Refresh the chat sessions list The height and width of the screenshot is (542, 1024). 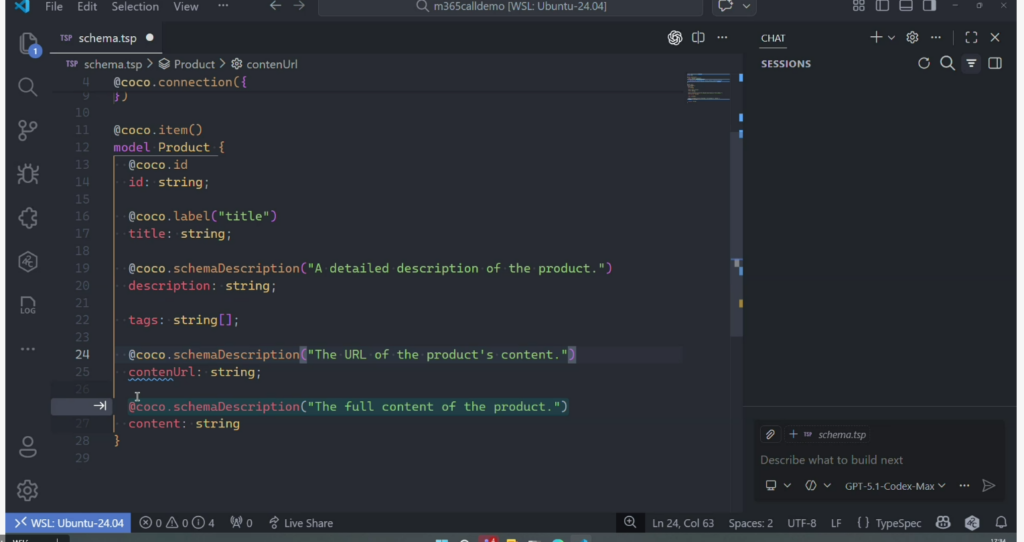coord(924,64)
